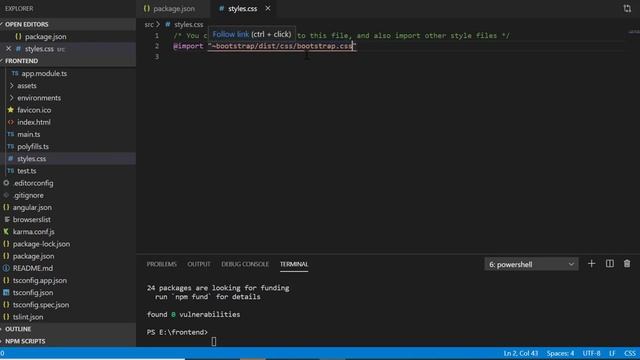Open browserslist file
The image size is (640, 360).
(31, 220)
